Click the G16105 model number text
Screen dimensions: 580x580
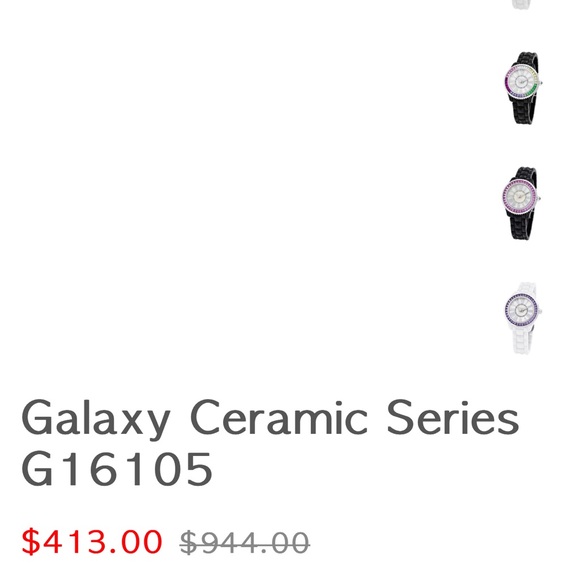tap(117, 468)
